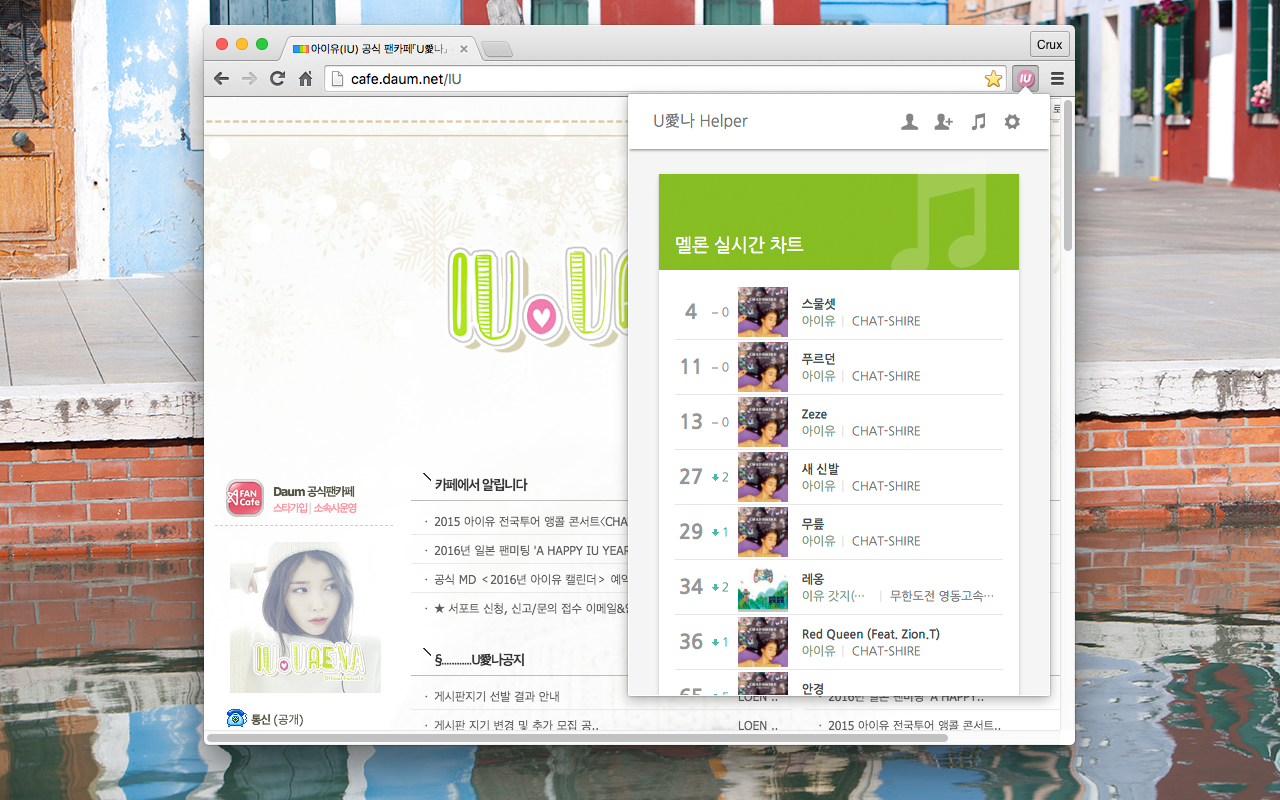Image resolution: width=1280 pixels, height=800 pixels.
Task: Go back with the browser back arrow
Action: click(x=222, y=78)
